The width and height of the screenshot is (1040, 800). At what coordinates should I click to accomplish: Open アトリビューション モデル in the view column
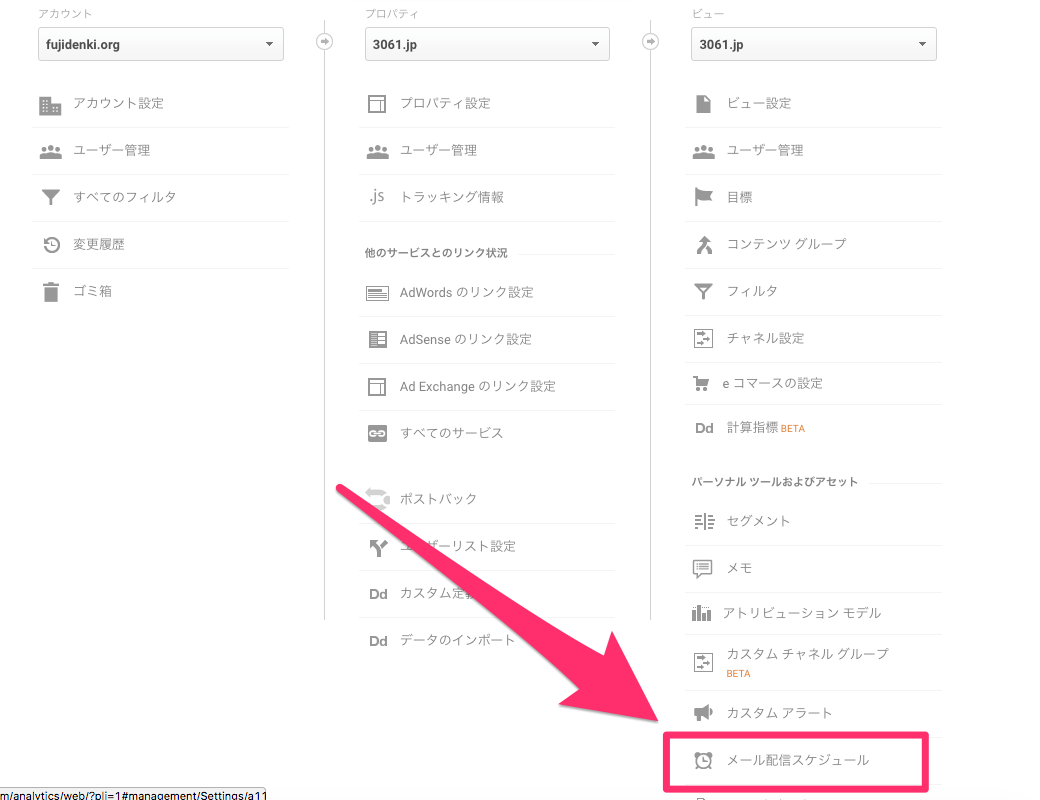click(x=801, y=613)
